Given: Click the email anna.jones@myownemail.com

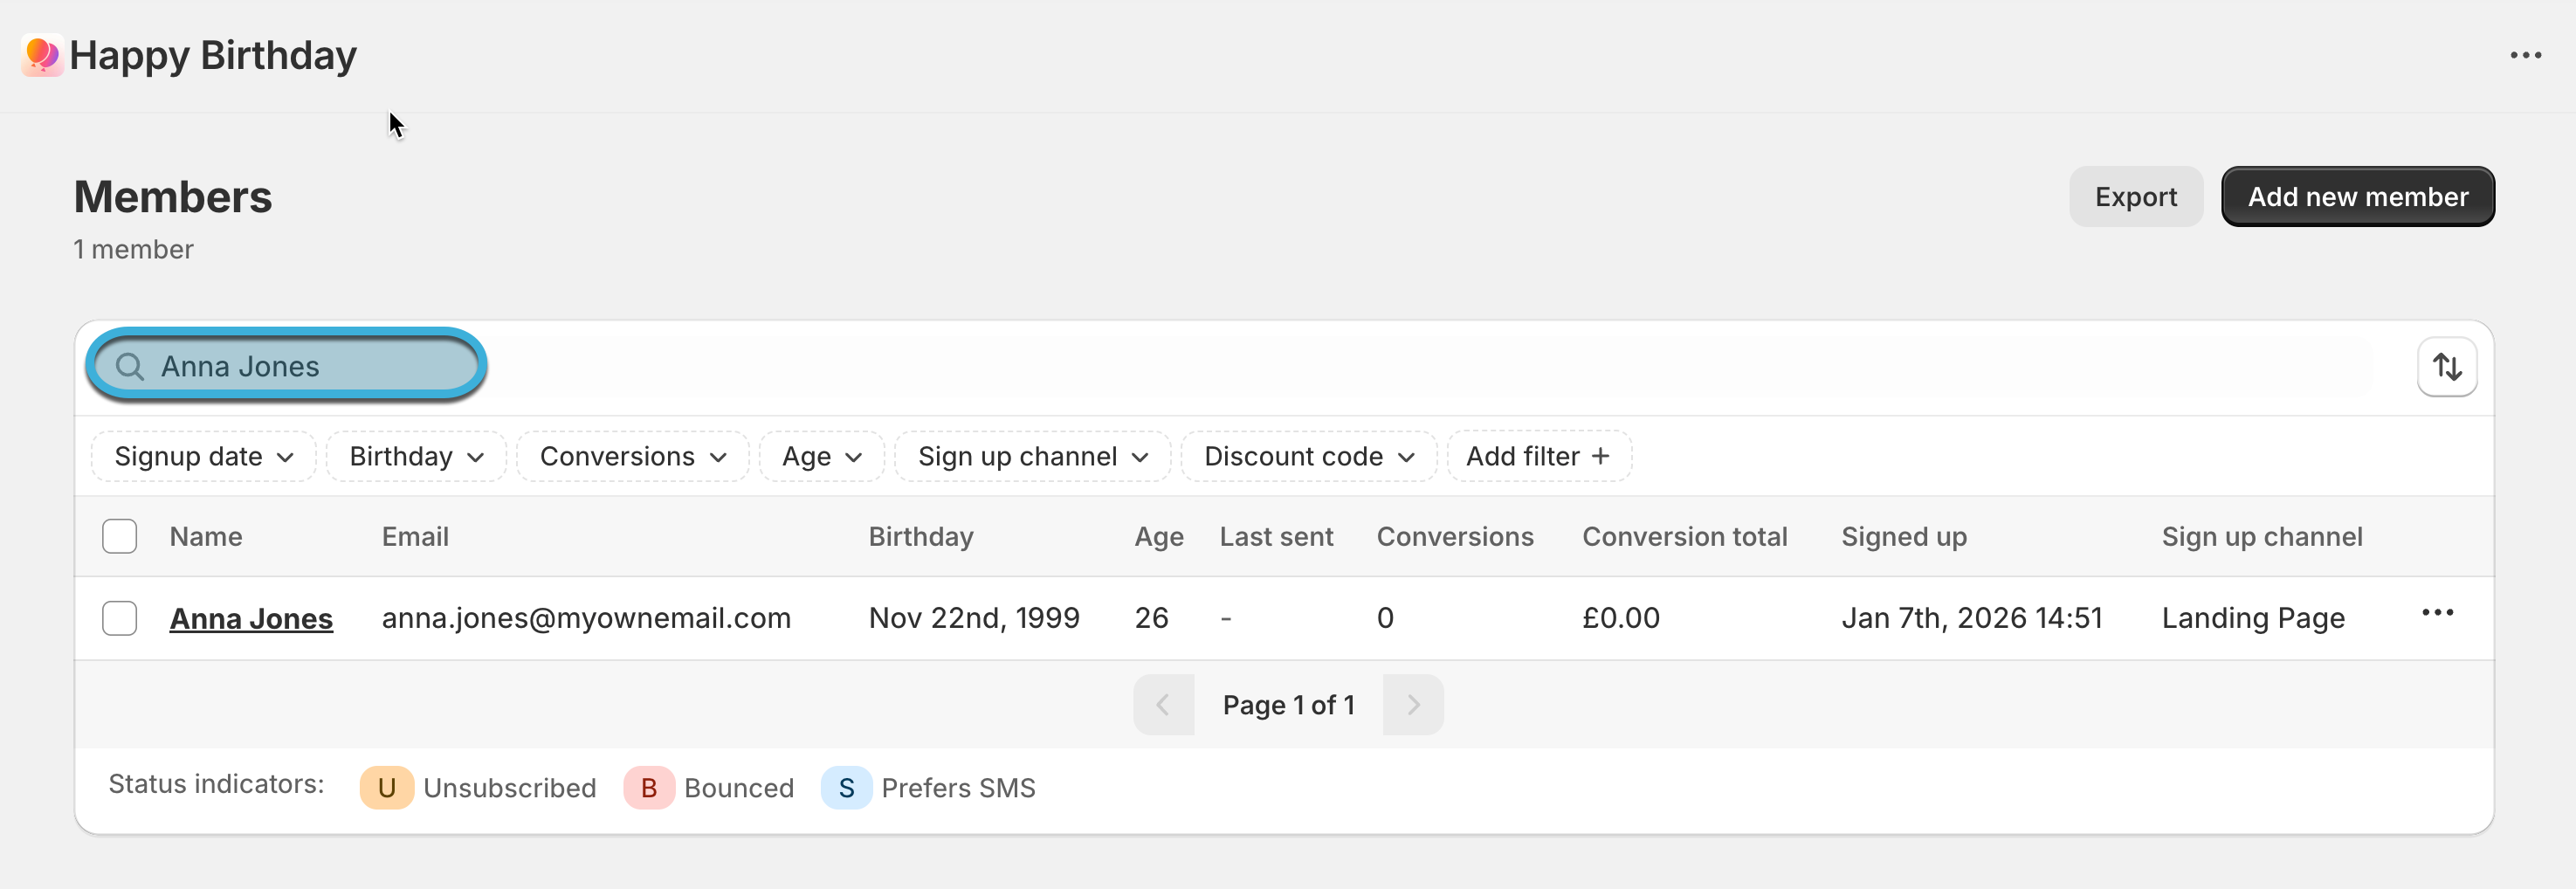Looking at the screenshot, I should (586, 618).
